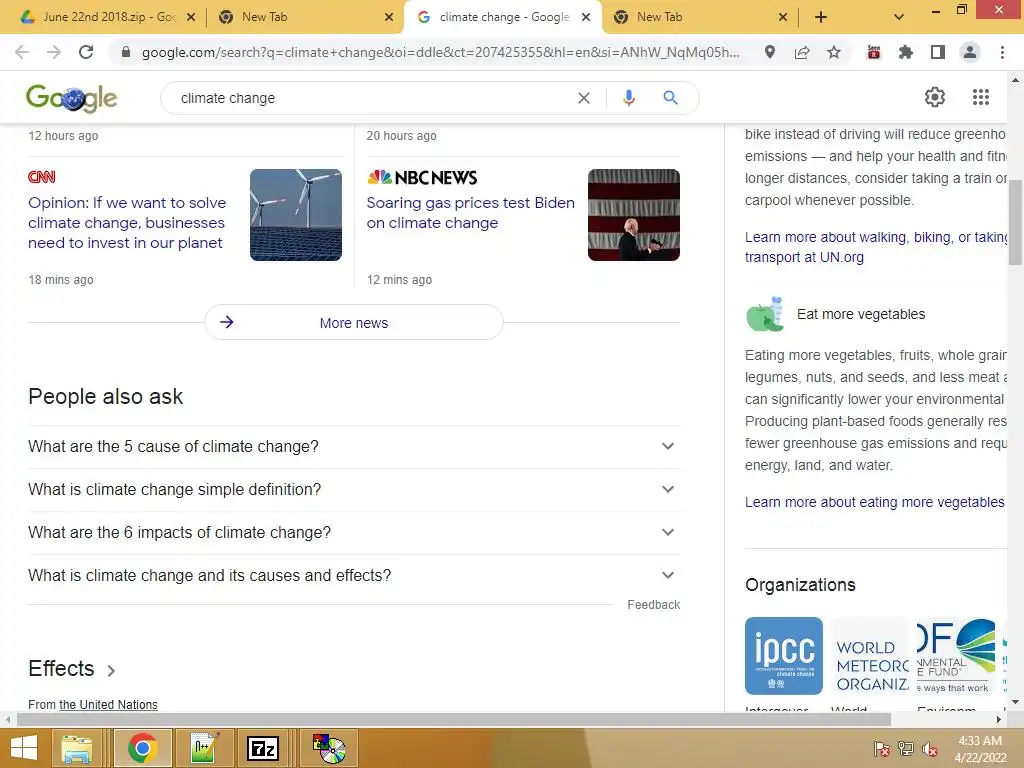Expand 'What is climate change and its causes and effects?'
Viewport: 1024px width, 768px height.
coord(354,576)
